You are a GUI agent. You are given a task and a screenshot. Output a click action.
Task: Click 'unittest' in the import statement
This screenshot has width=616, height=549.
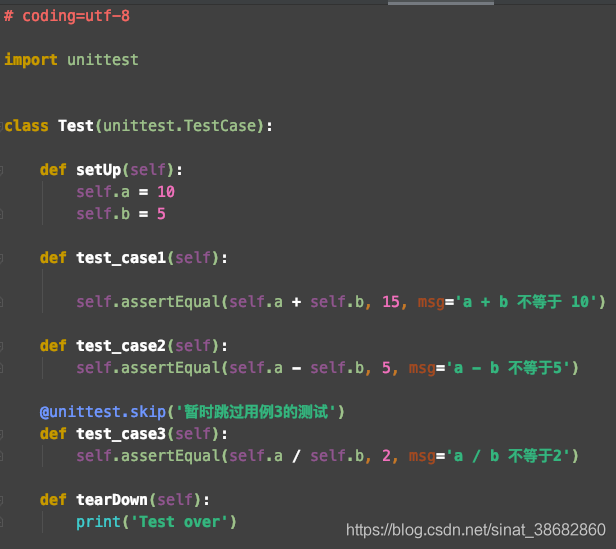click(103, 60)
